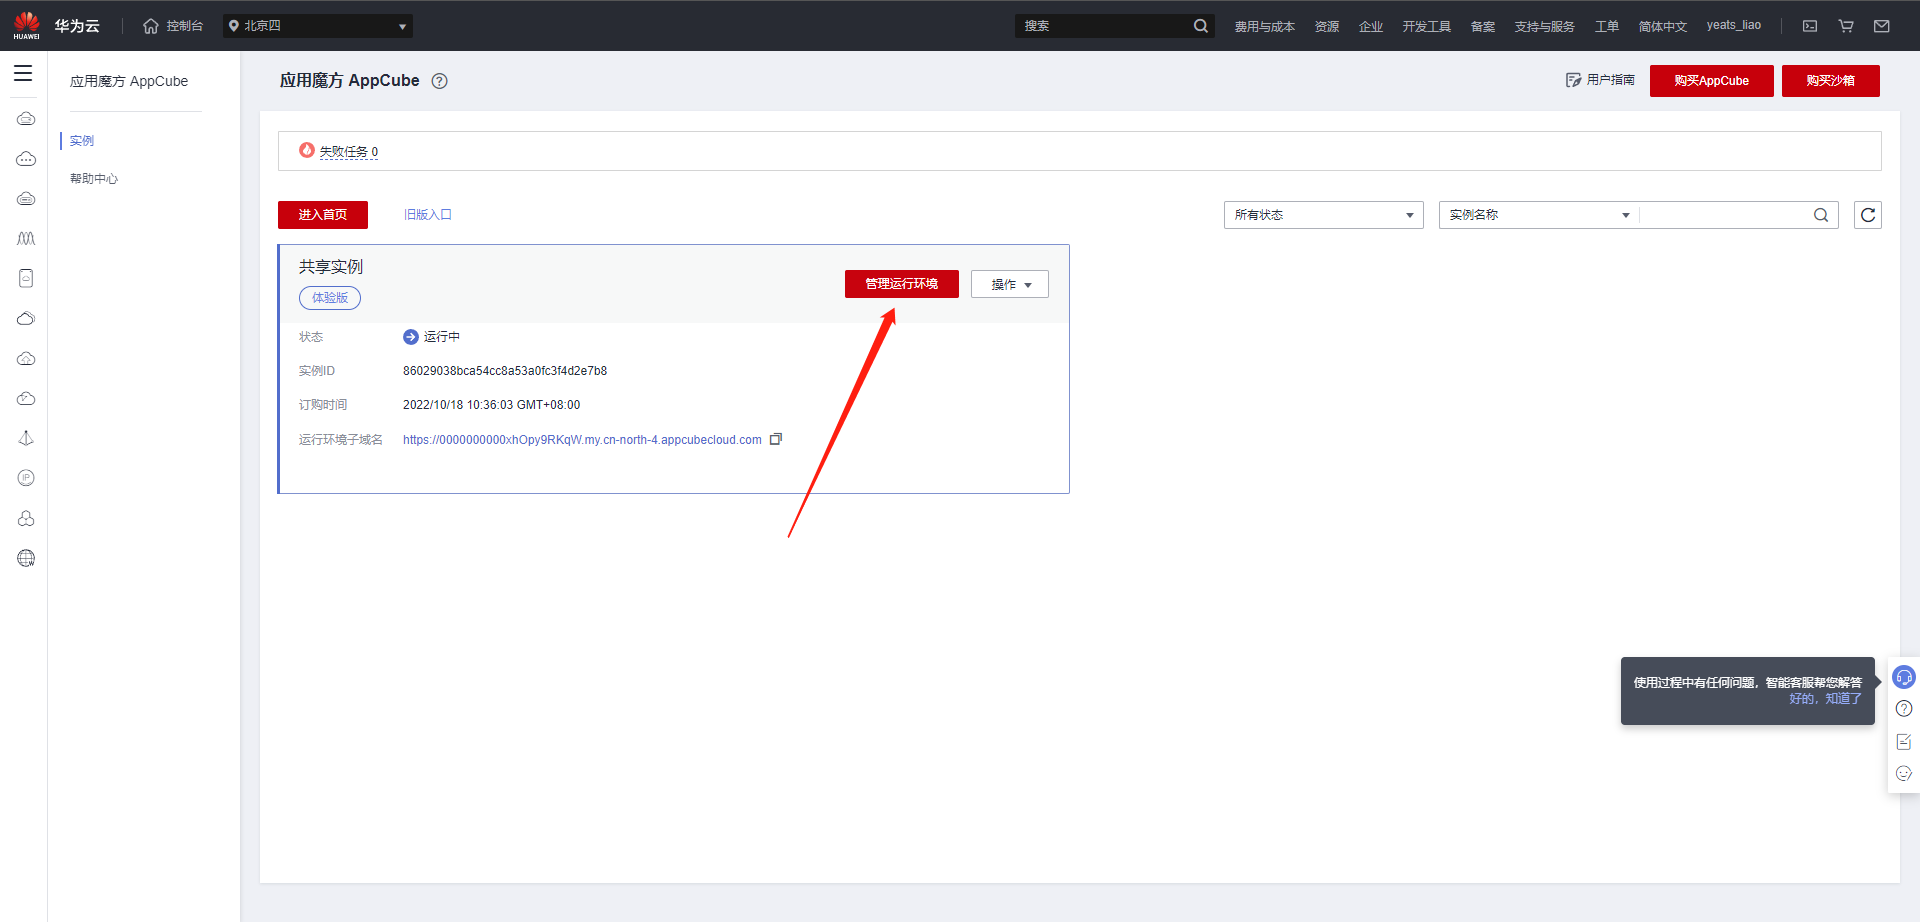Image resolution: width=1920 pixels, height=922 pixels.
Task: Click the double-cloud sidebar icon
Action: (x=26, y=318)
